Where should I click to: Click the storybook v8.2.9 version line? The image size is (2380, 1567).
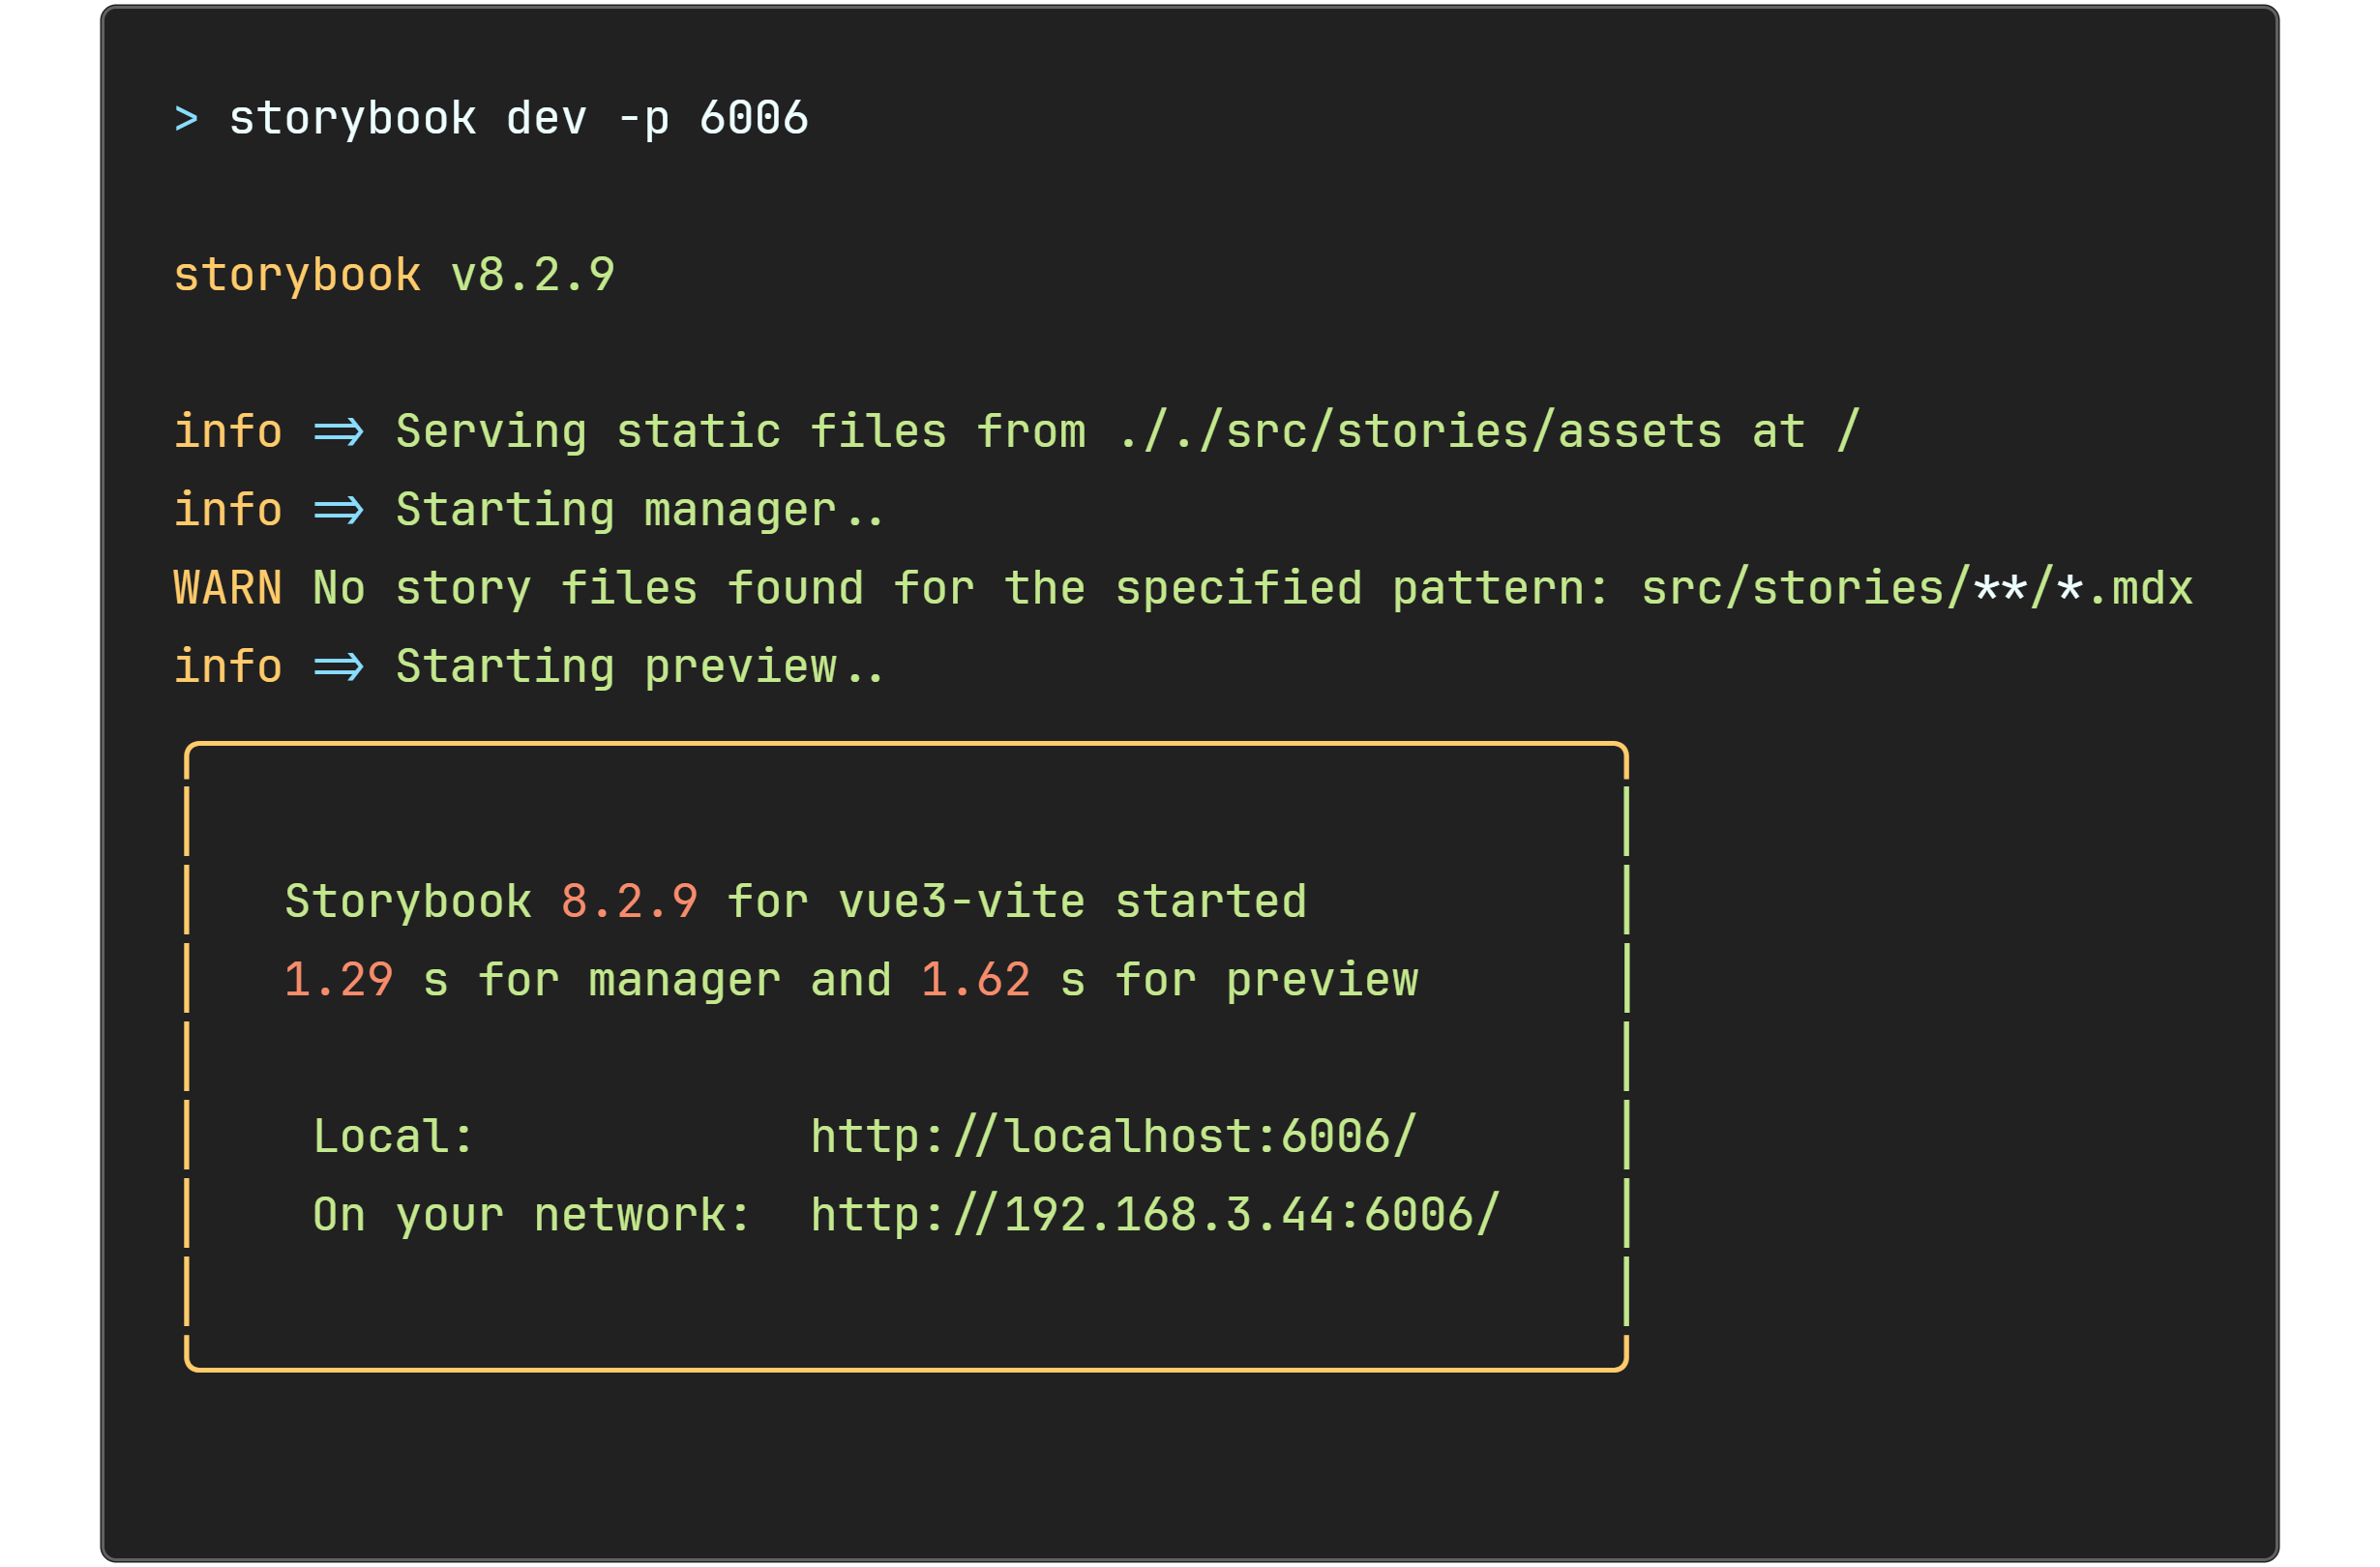pyautogui.click(x=394, y=276)
